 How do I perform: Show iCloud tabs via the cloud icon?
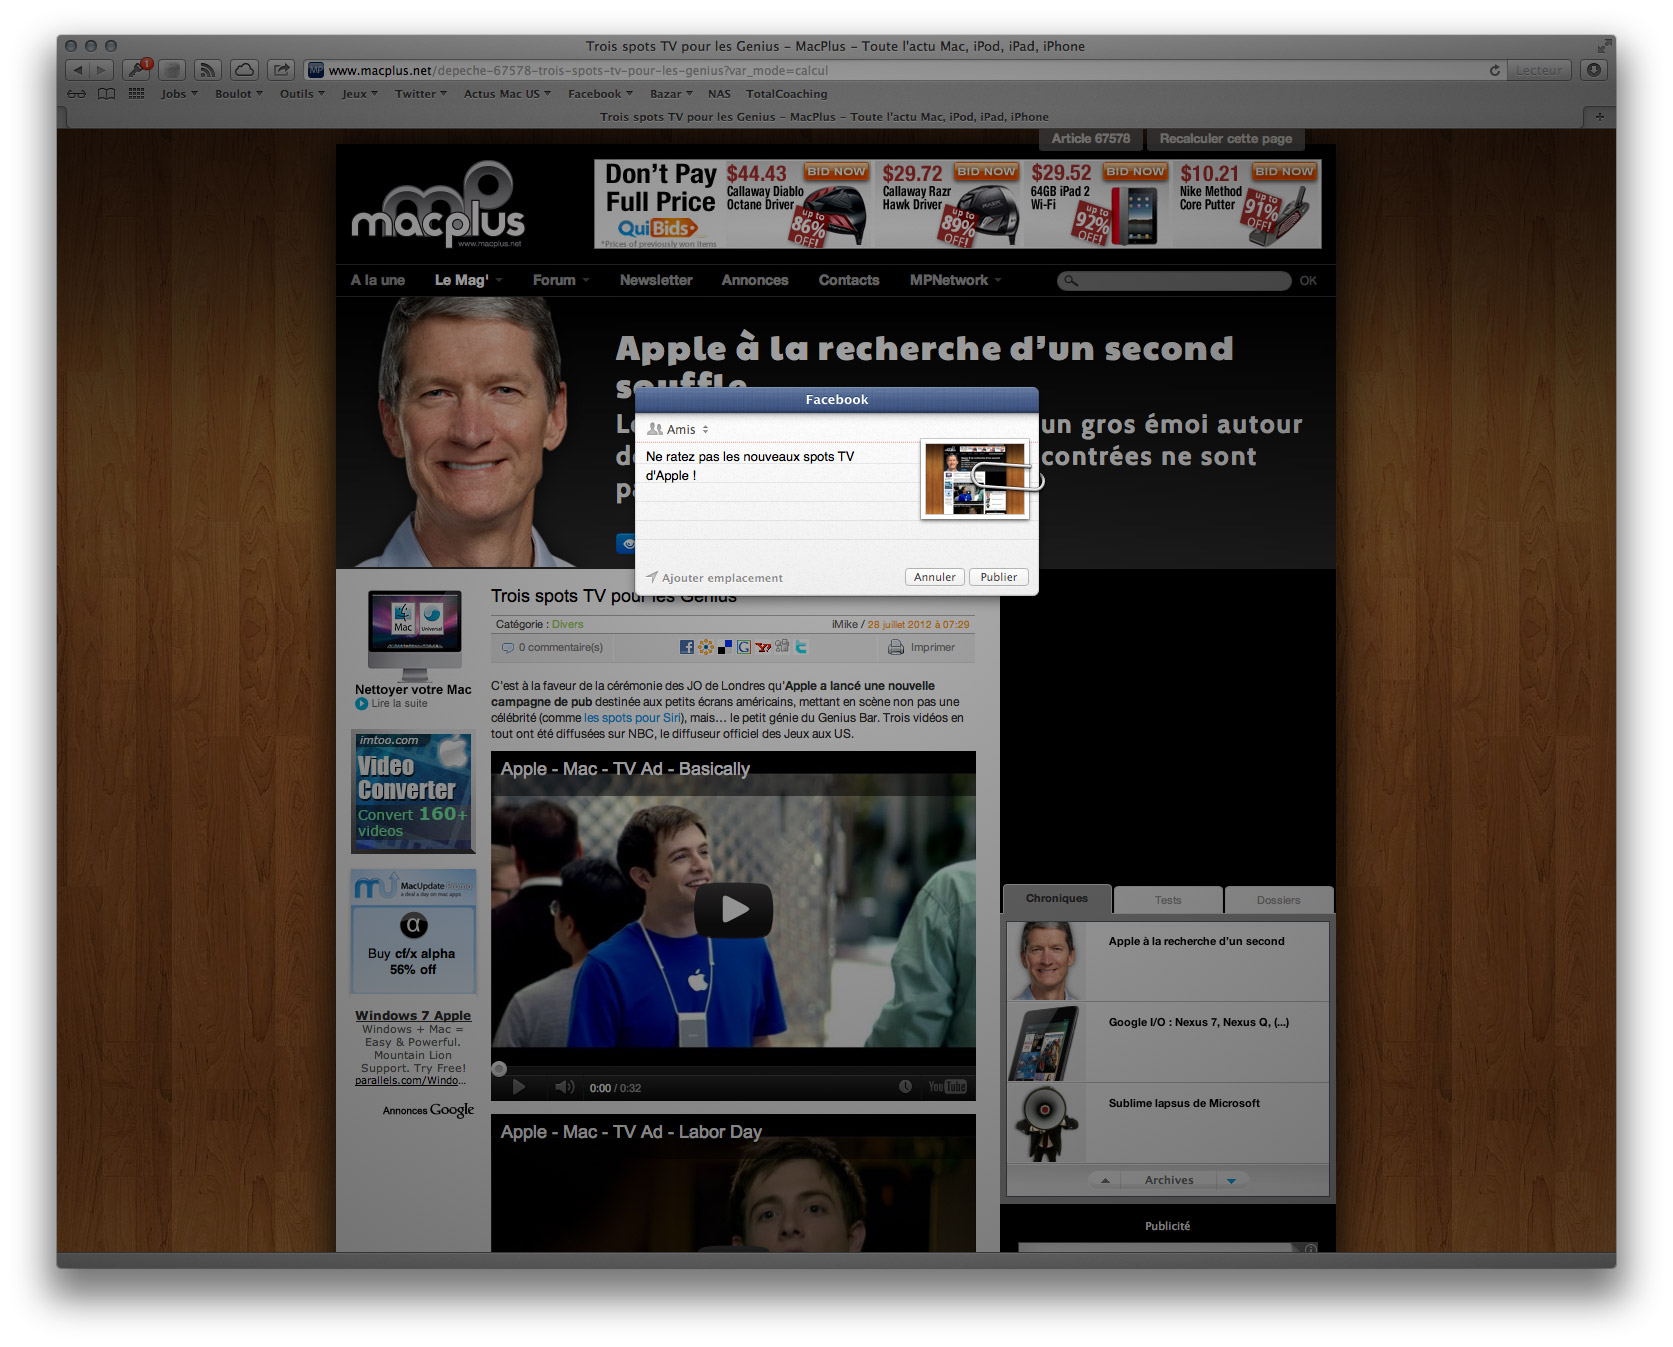point(244,70)
